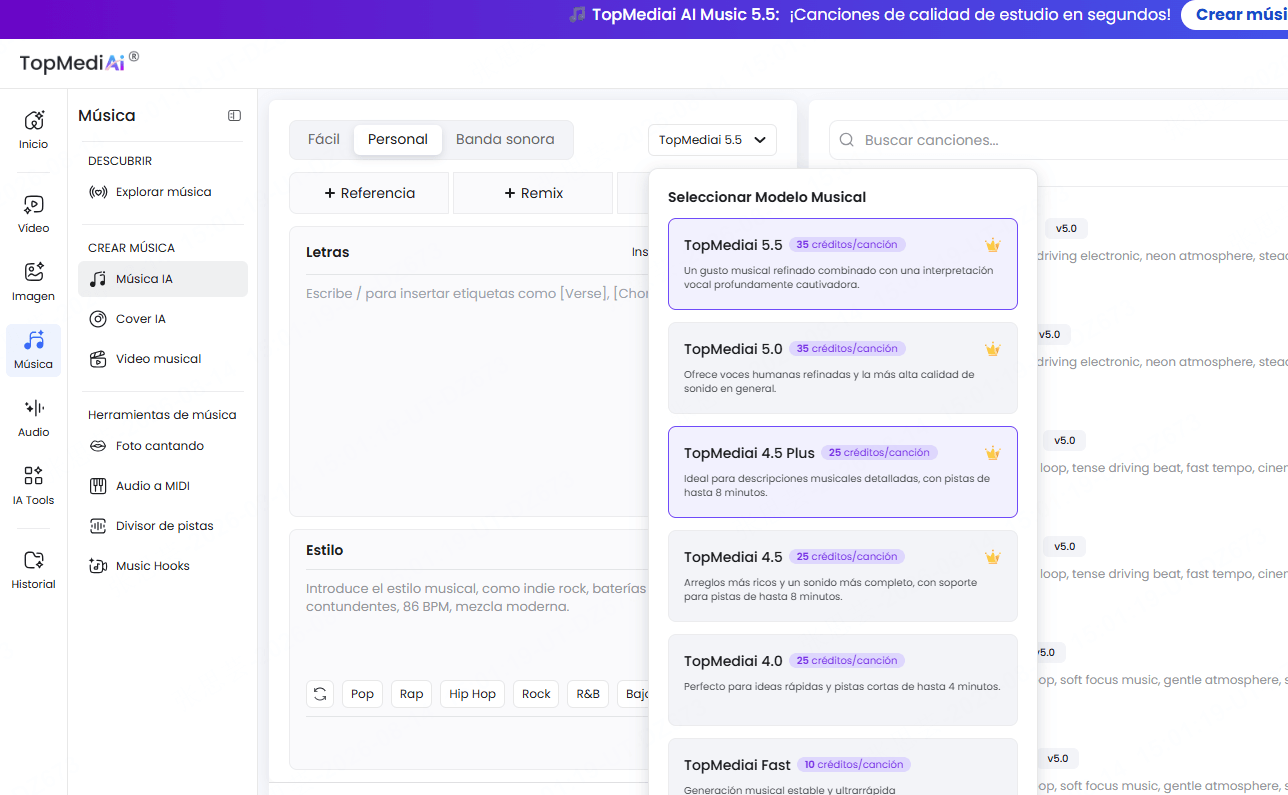Switch to the Personal tab

(x=398, y=140)
